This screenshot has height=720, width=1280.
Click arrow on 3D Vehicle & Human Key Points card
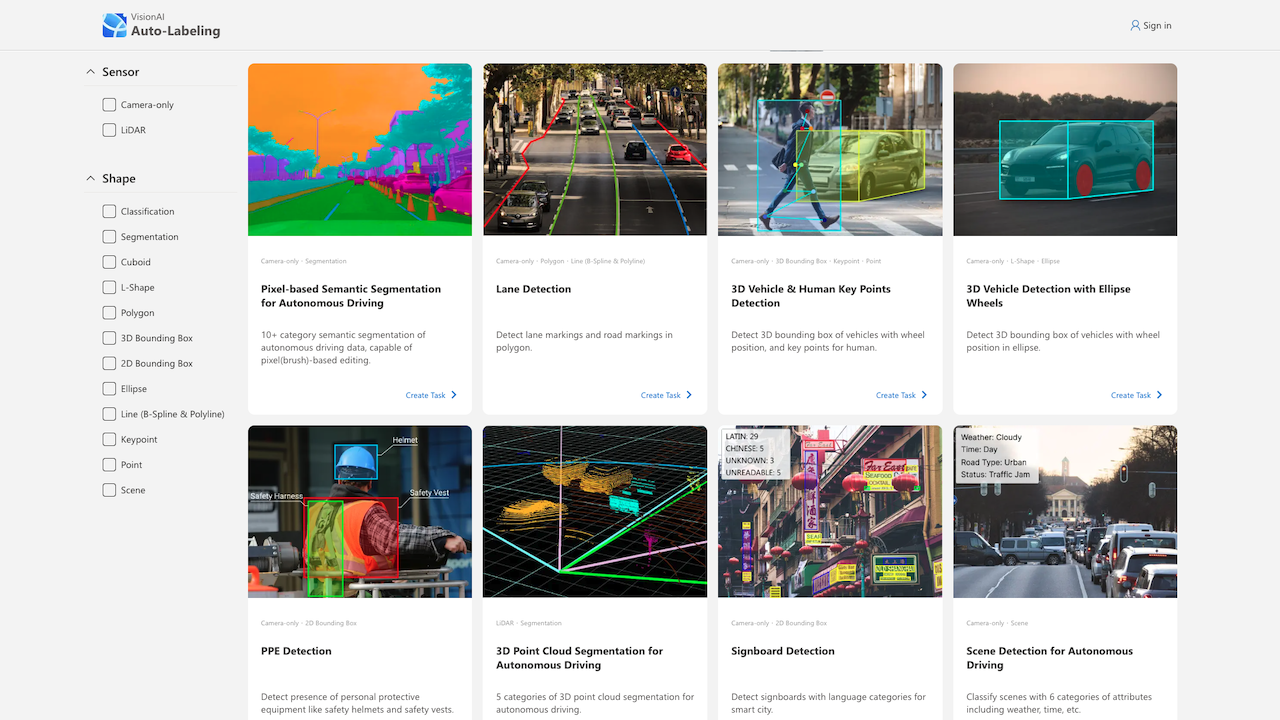click(x=924, y=395)
